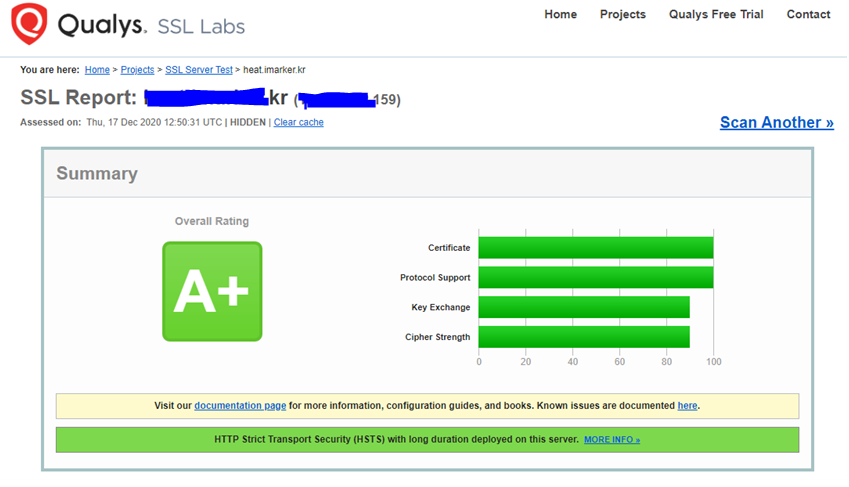The width and height of the screenshot is (849, 487).
Task: Go to SSL Server Test breadcrumb
Action: coord(199,70)
